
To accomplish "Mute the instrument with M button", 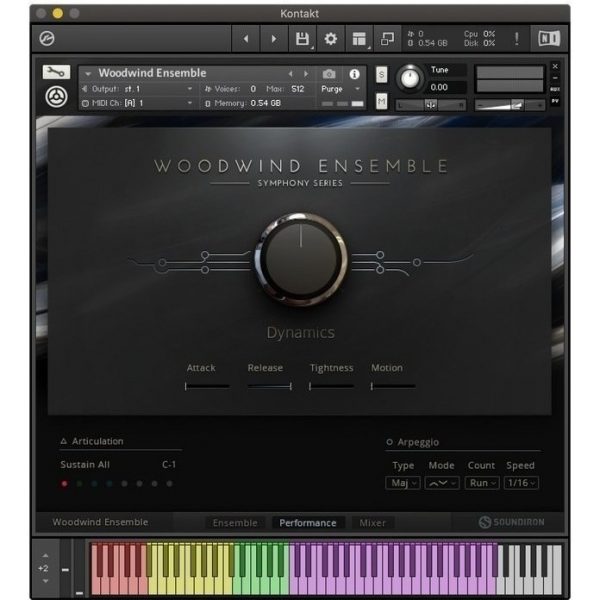I will (x=382, y=101).
